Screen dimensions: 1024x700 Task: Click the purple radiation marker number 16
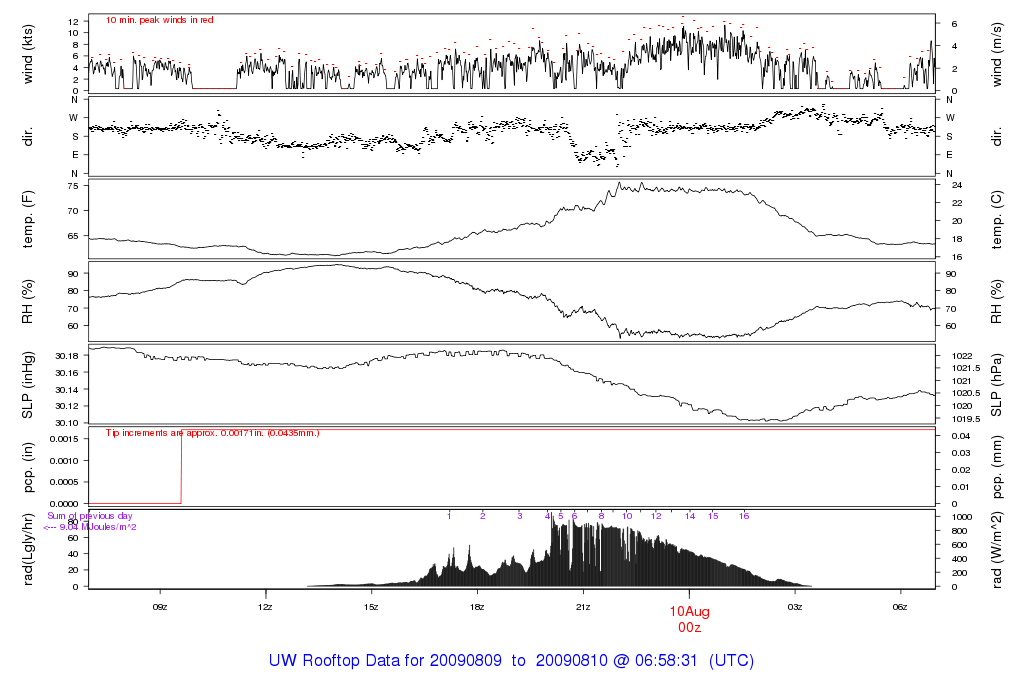744,516
